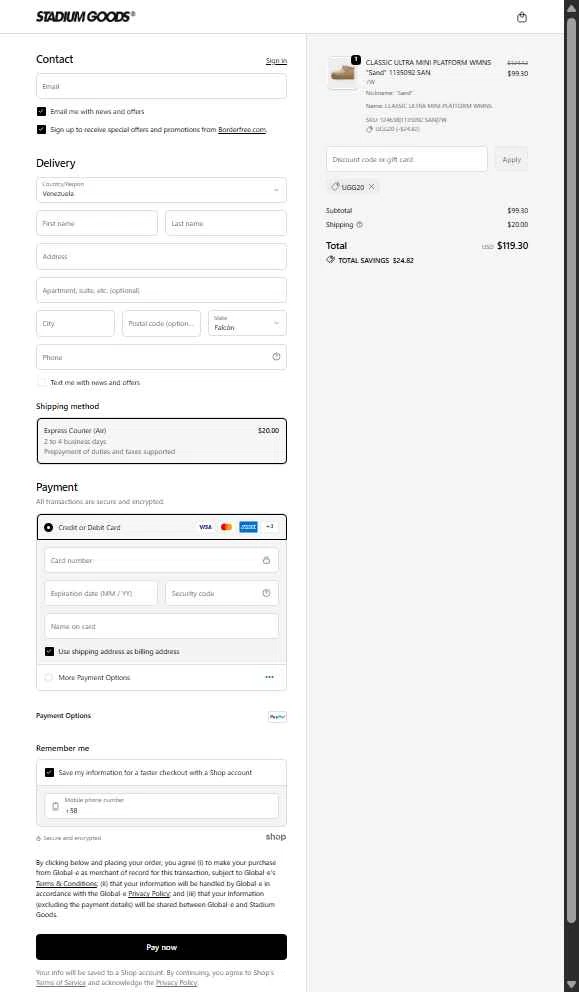The image size is (579, 992).
Task: Click the Mastercard icon
Action: [227, 527]
